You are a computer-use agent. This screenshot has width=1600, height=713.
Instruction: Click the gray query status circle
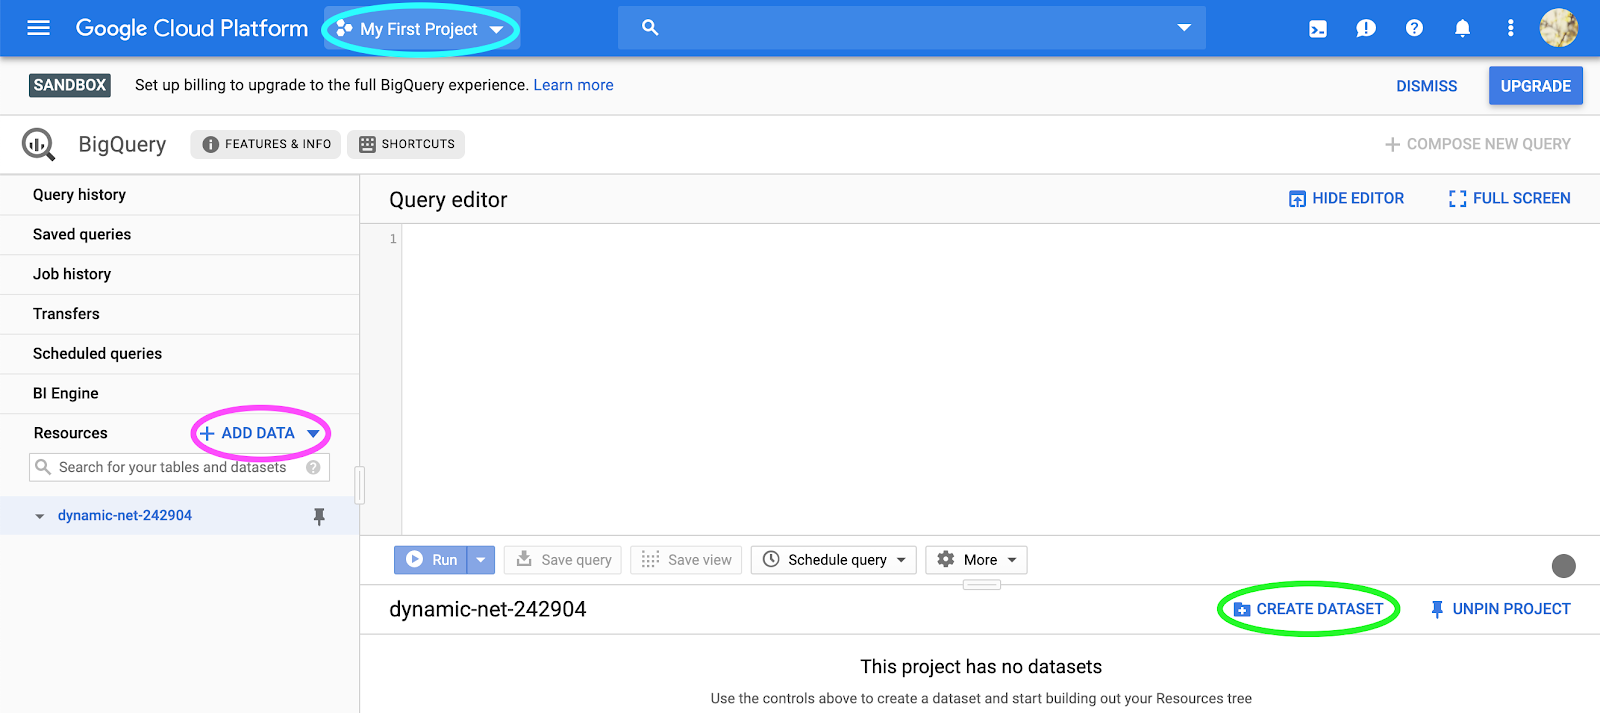point(1564,566)
